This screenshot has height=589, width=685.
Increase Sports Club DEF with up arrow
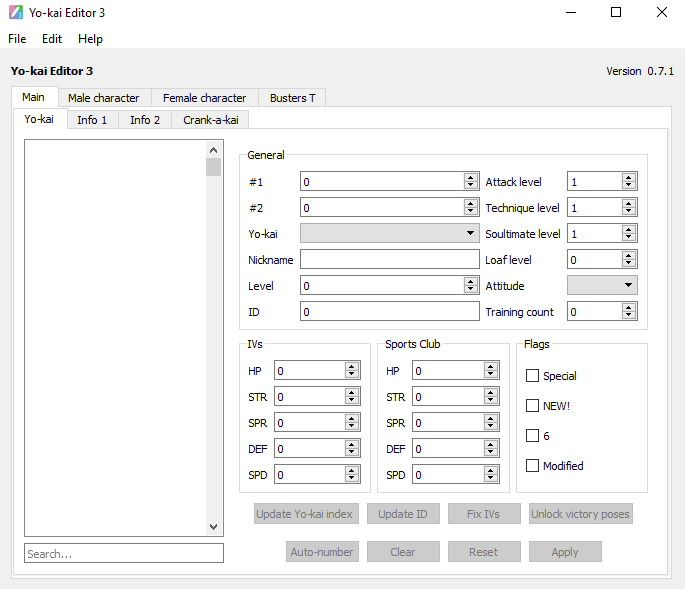pyautogui.click(x=491, y=444)
